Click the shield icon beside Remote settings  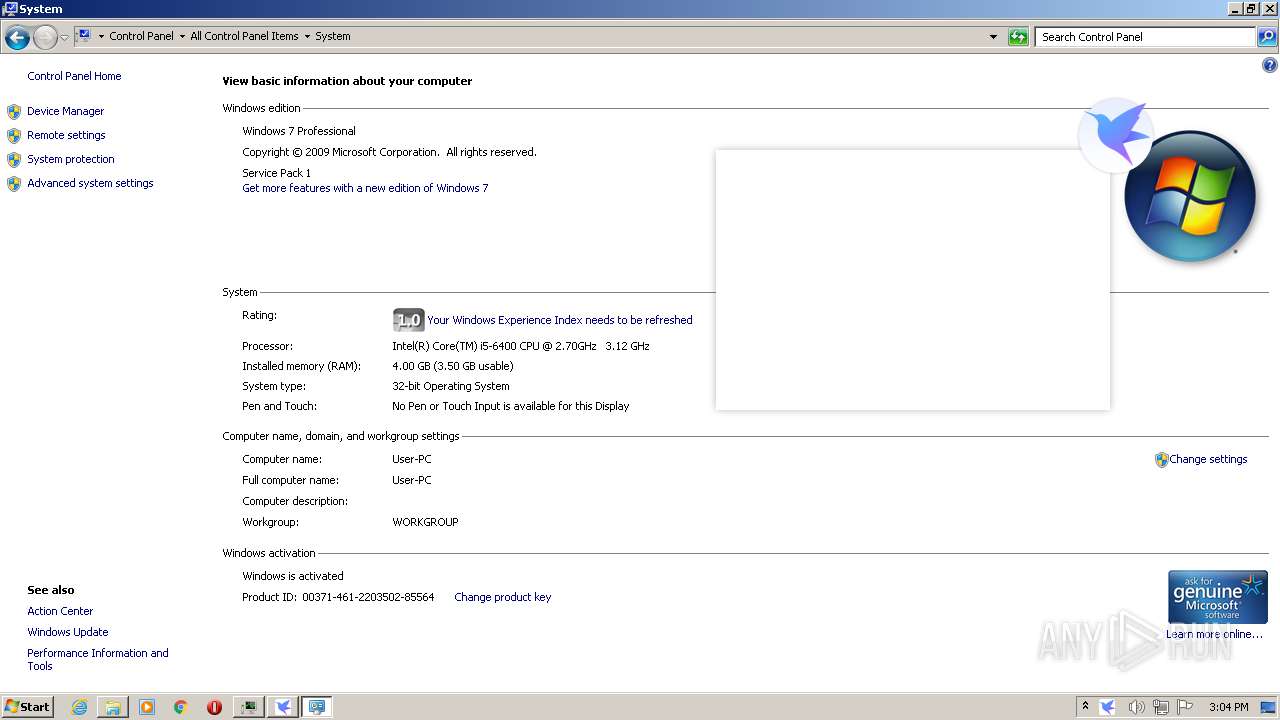pyautogui.click(x=14, y=136)
